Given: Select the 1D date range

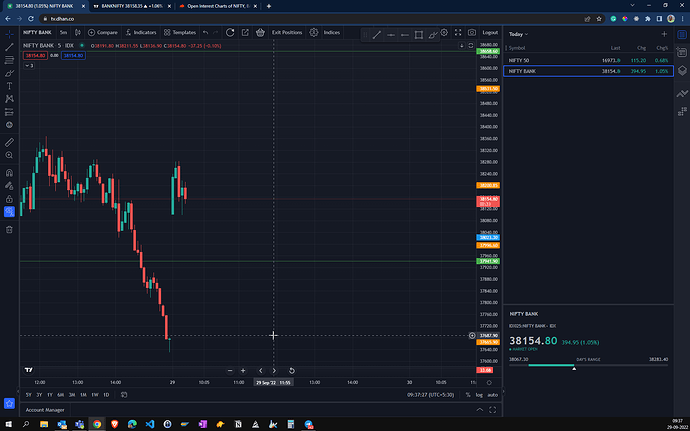Looking at the screenshot, I should click(x=106, y=395).
